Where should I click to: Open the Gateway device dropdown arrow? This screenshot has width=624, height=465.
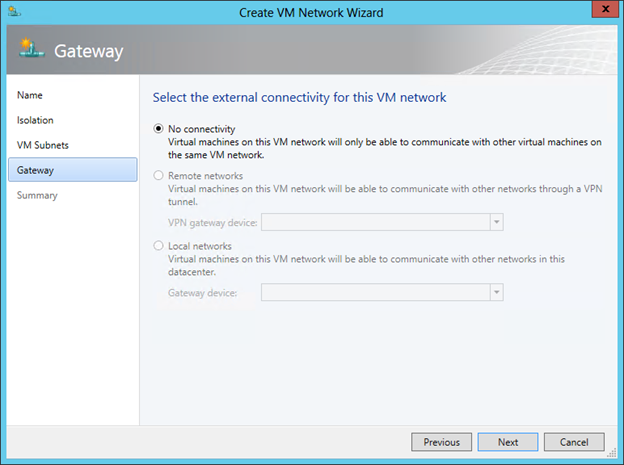[496, 292]
